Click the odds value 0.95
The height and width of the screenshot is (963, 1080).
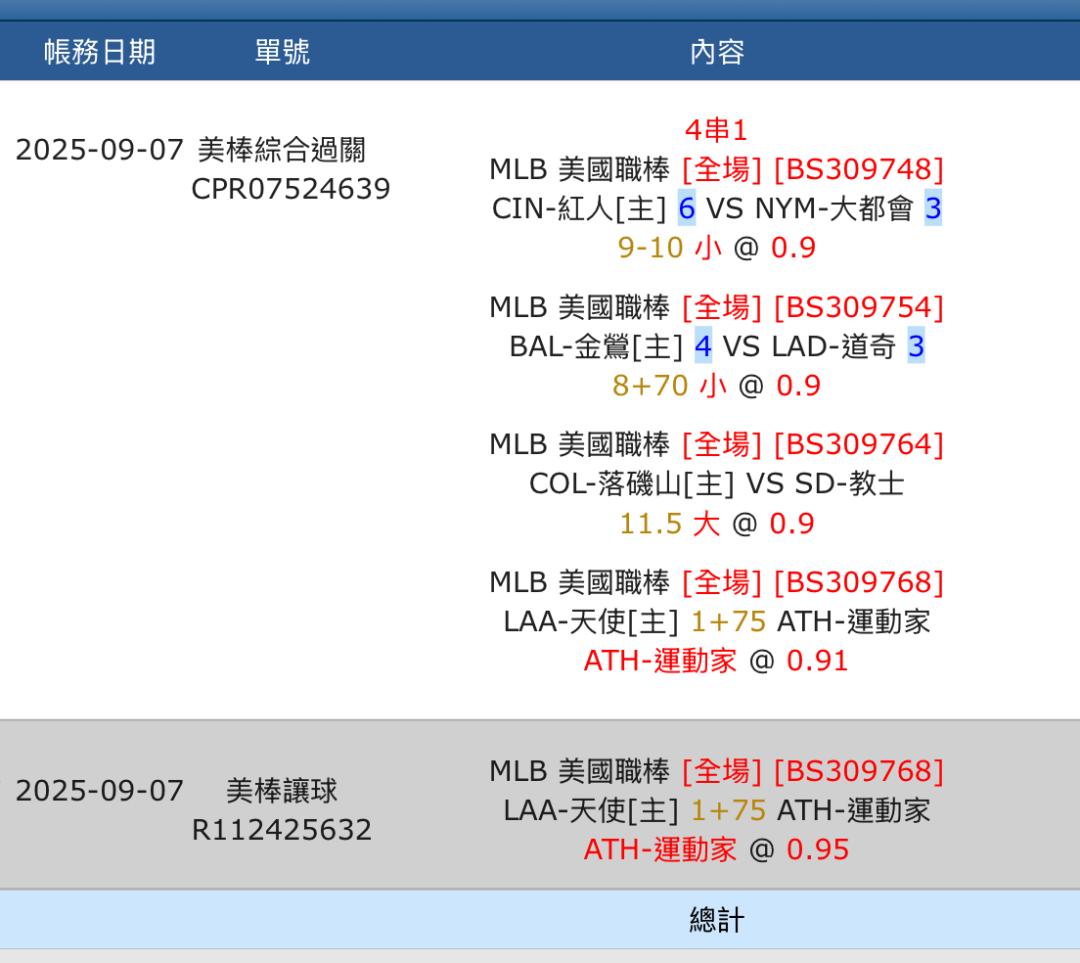(818, 849)
